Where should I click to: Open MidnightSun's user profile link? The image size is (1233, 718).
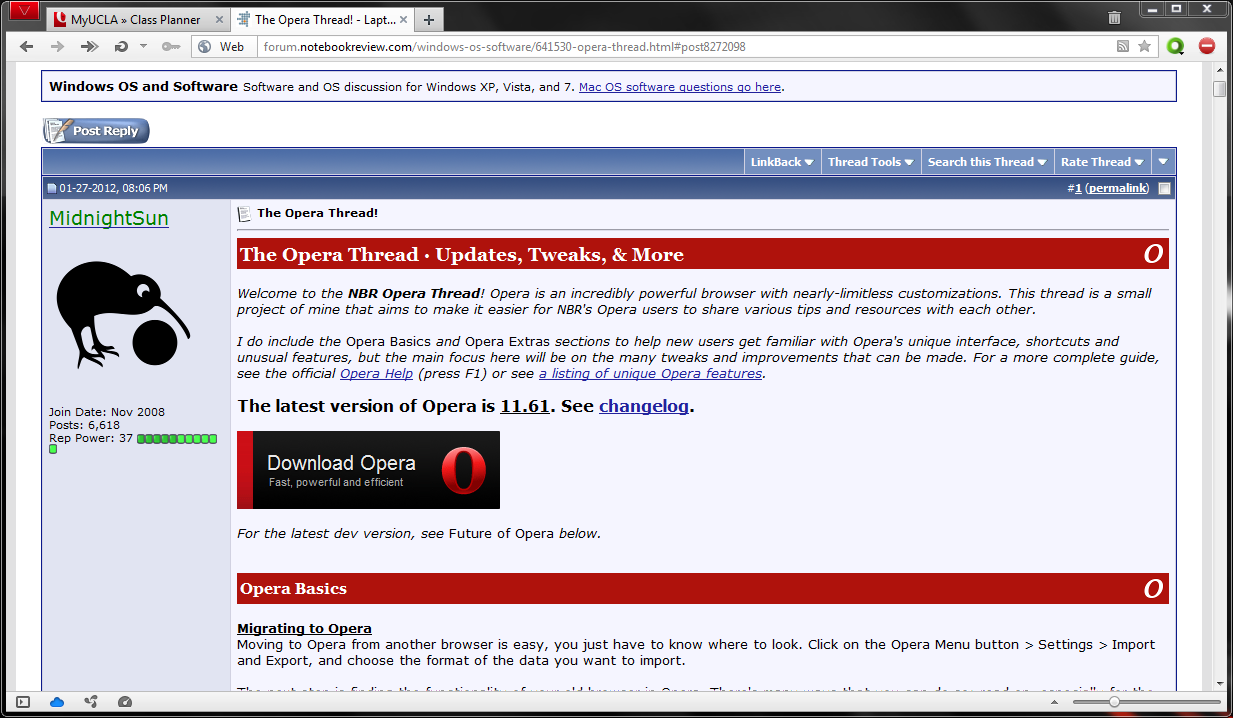109,218
